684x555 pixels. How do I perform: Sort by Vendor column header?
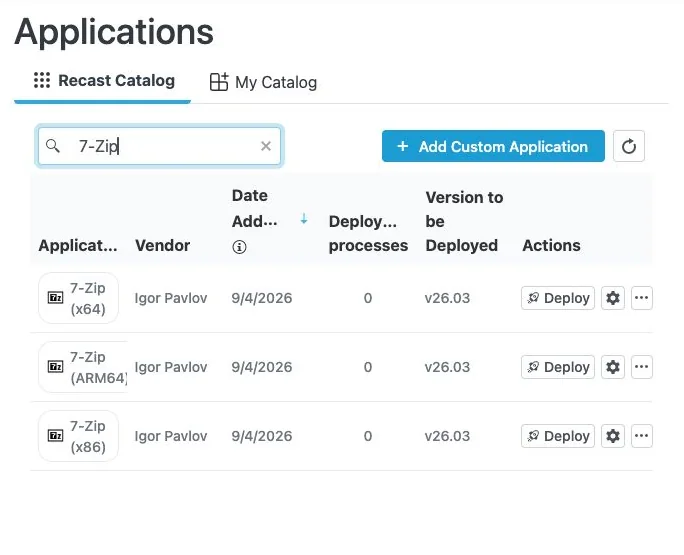point(162,246)
